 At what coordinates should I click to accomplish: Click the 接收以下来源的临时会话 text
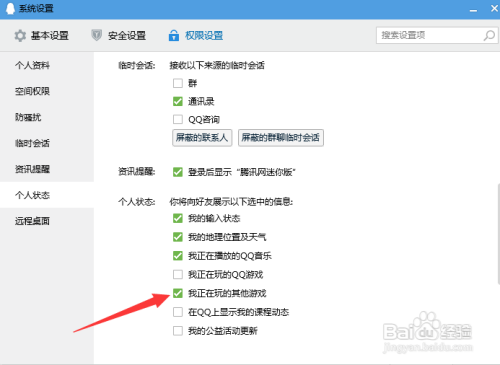pyautogui.click(x=217, y=65)
